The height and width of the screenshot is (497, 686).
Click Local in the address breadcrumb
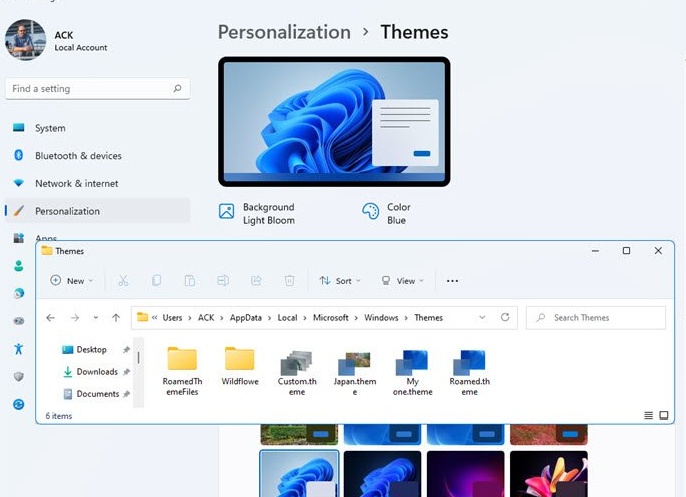point(287,318)
